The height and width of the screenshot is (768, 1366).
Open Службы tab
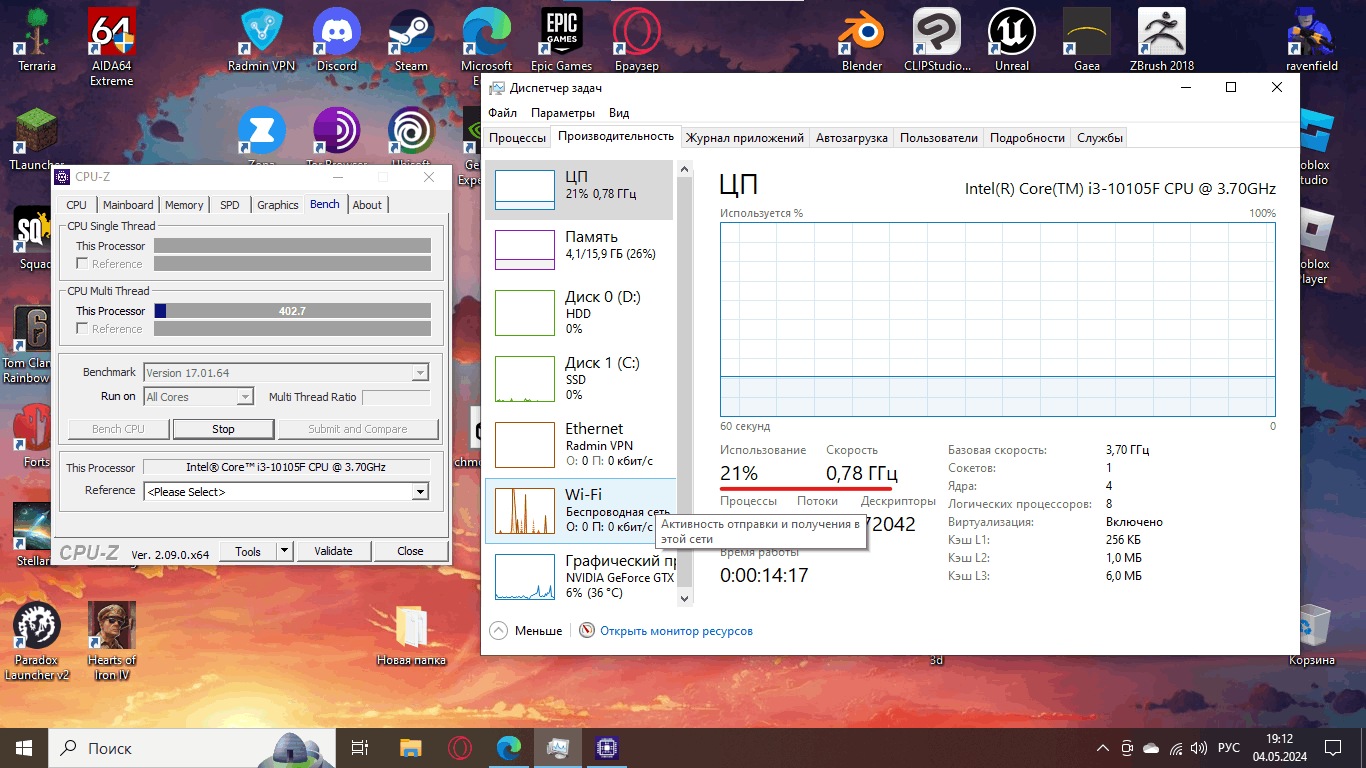(1100, 138)
